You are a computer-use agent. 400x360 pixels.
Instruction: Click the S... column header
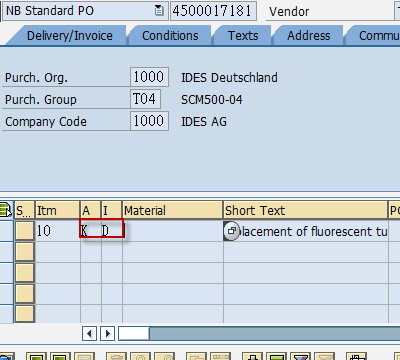24,210
